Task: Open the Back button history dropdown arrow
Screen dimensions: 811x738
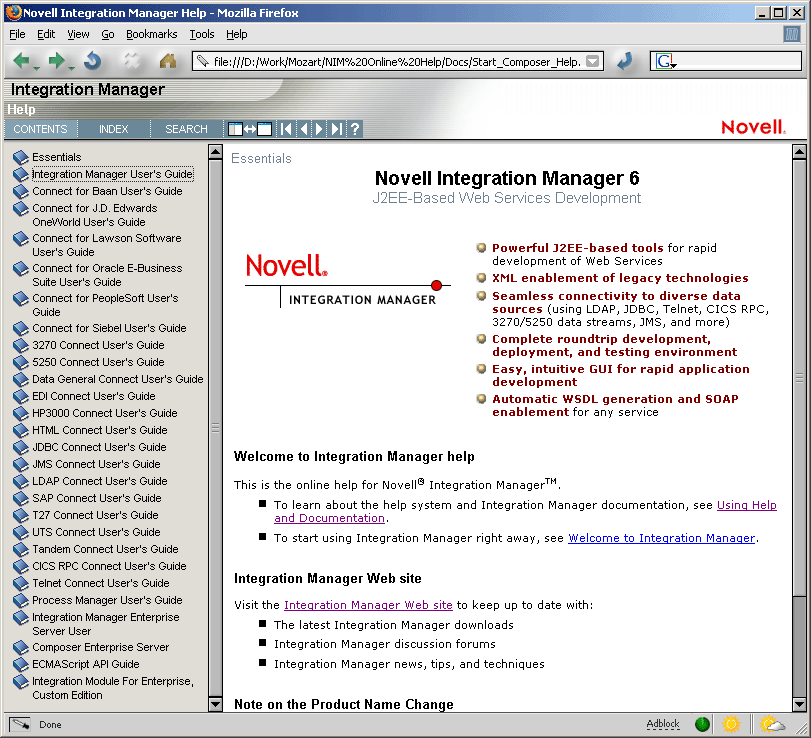Action: (36, 68)
